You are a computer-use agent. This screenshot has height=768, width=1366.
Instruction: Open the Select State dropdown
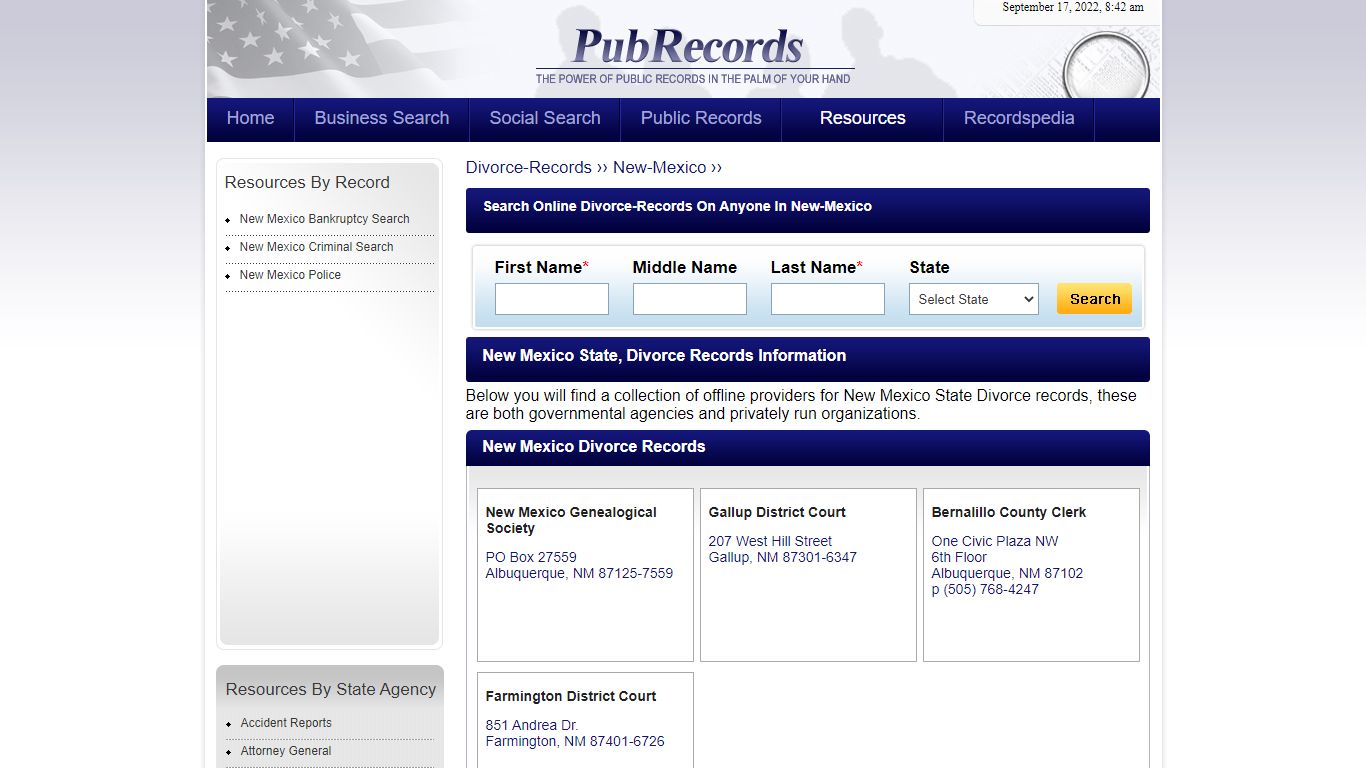coord(974,299)
